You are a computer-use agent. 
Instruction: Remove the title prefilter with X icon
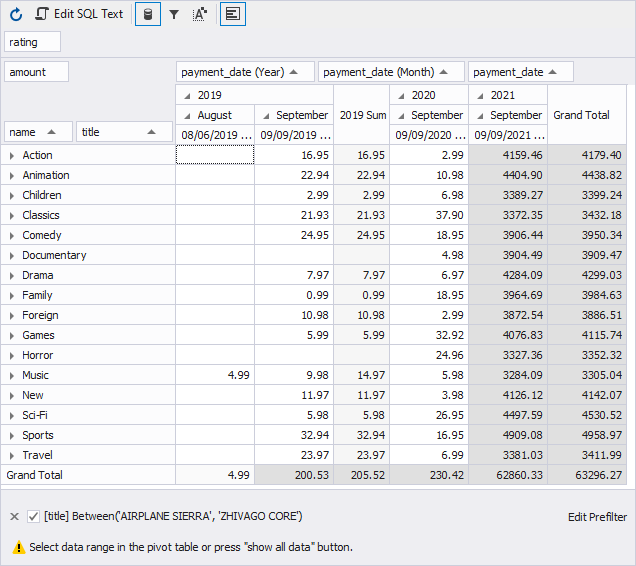pyautogui.click(x=14, y=516)
